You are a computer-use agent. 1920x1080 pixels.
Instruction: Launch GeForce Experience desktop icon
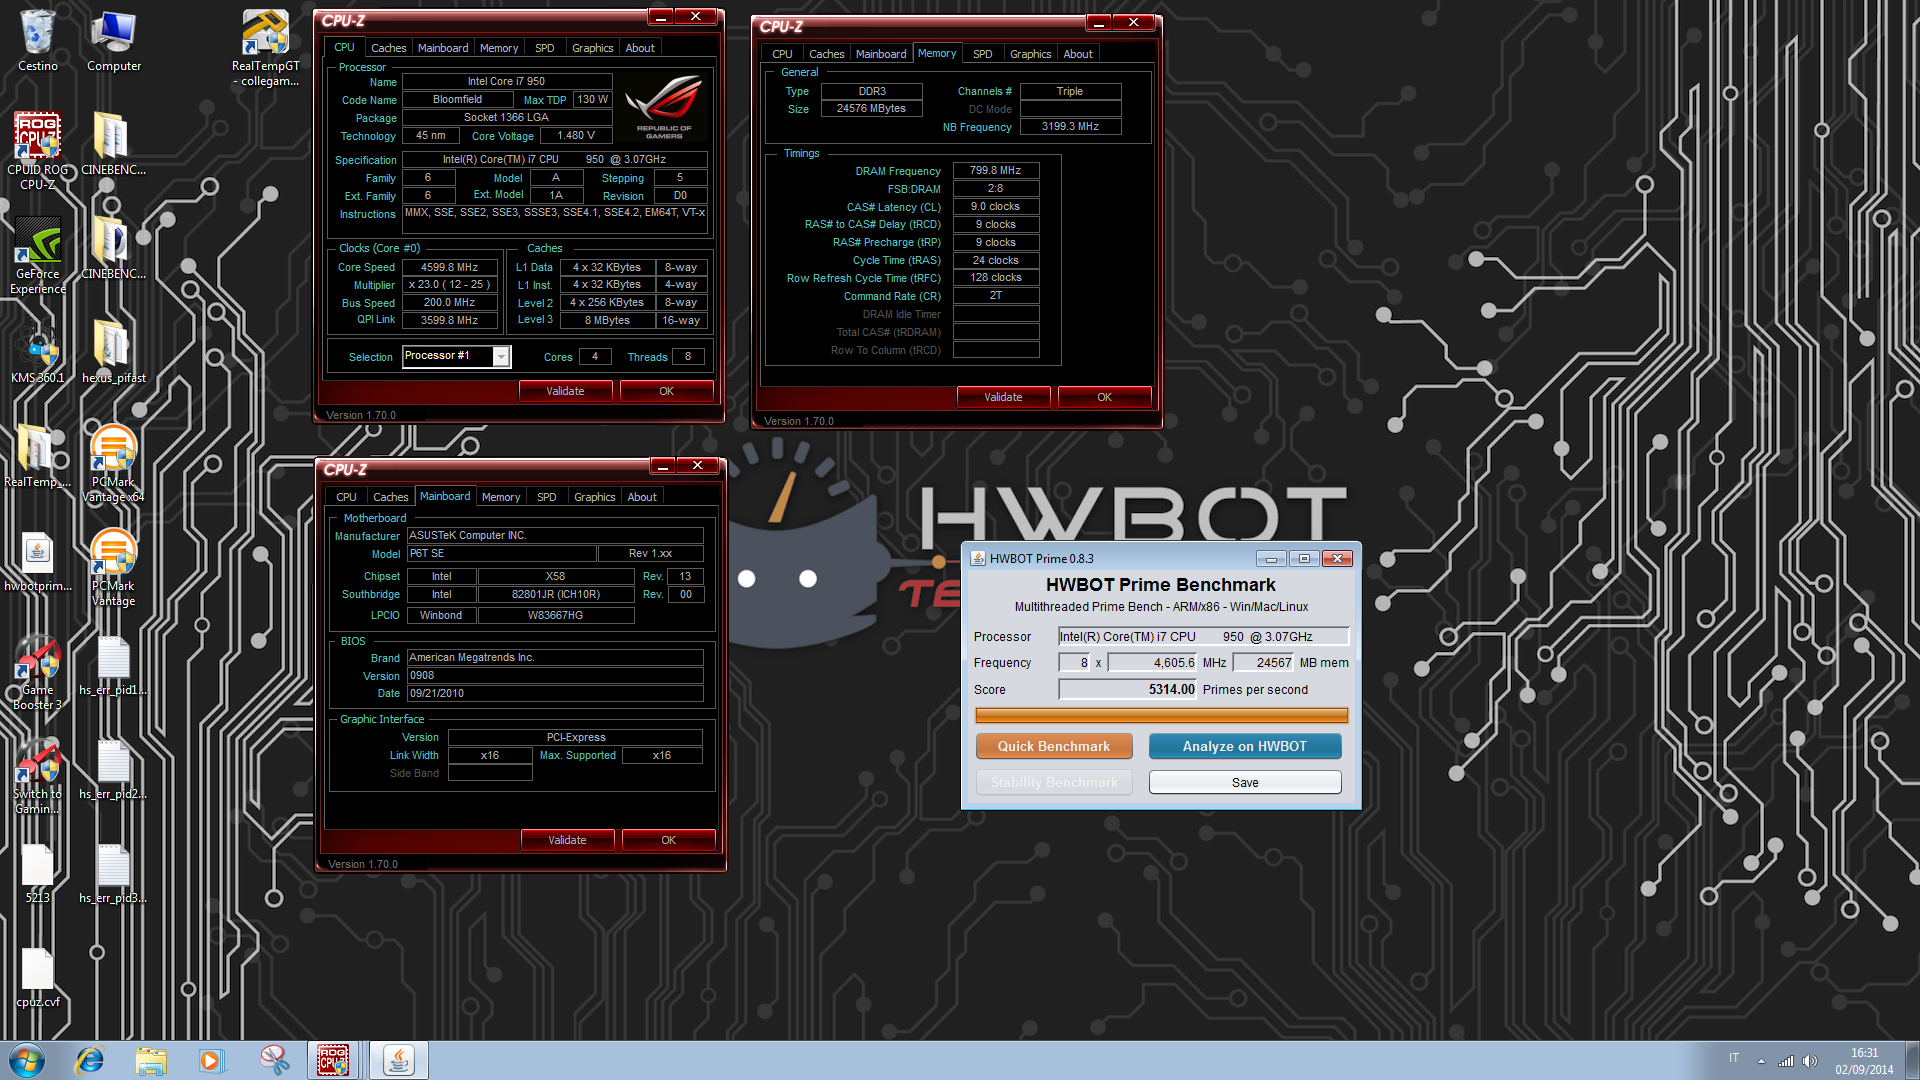38,256
